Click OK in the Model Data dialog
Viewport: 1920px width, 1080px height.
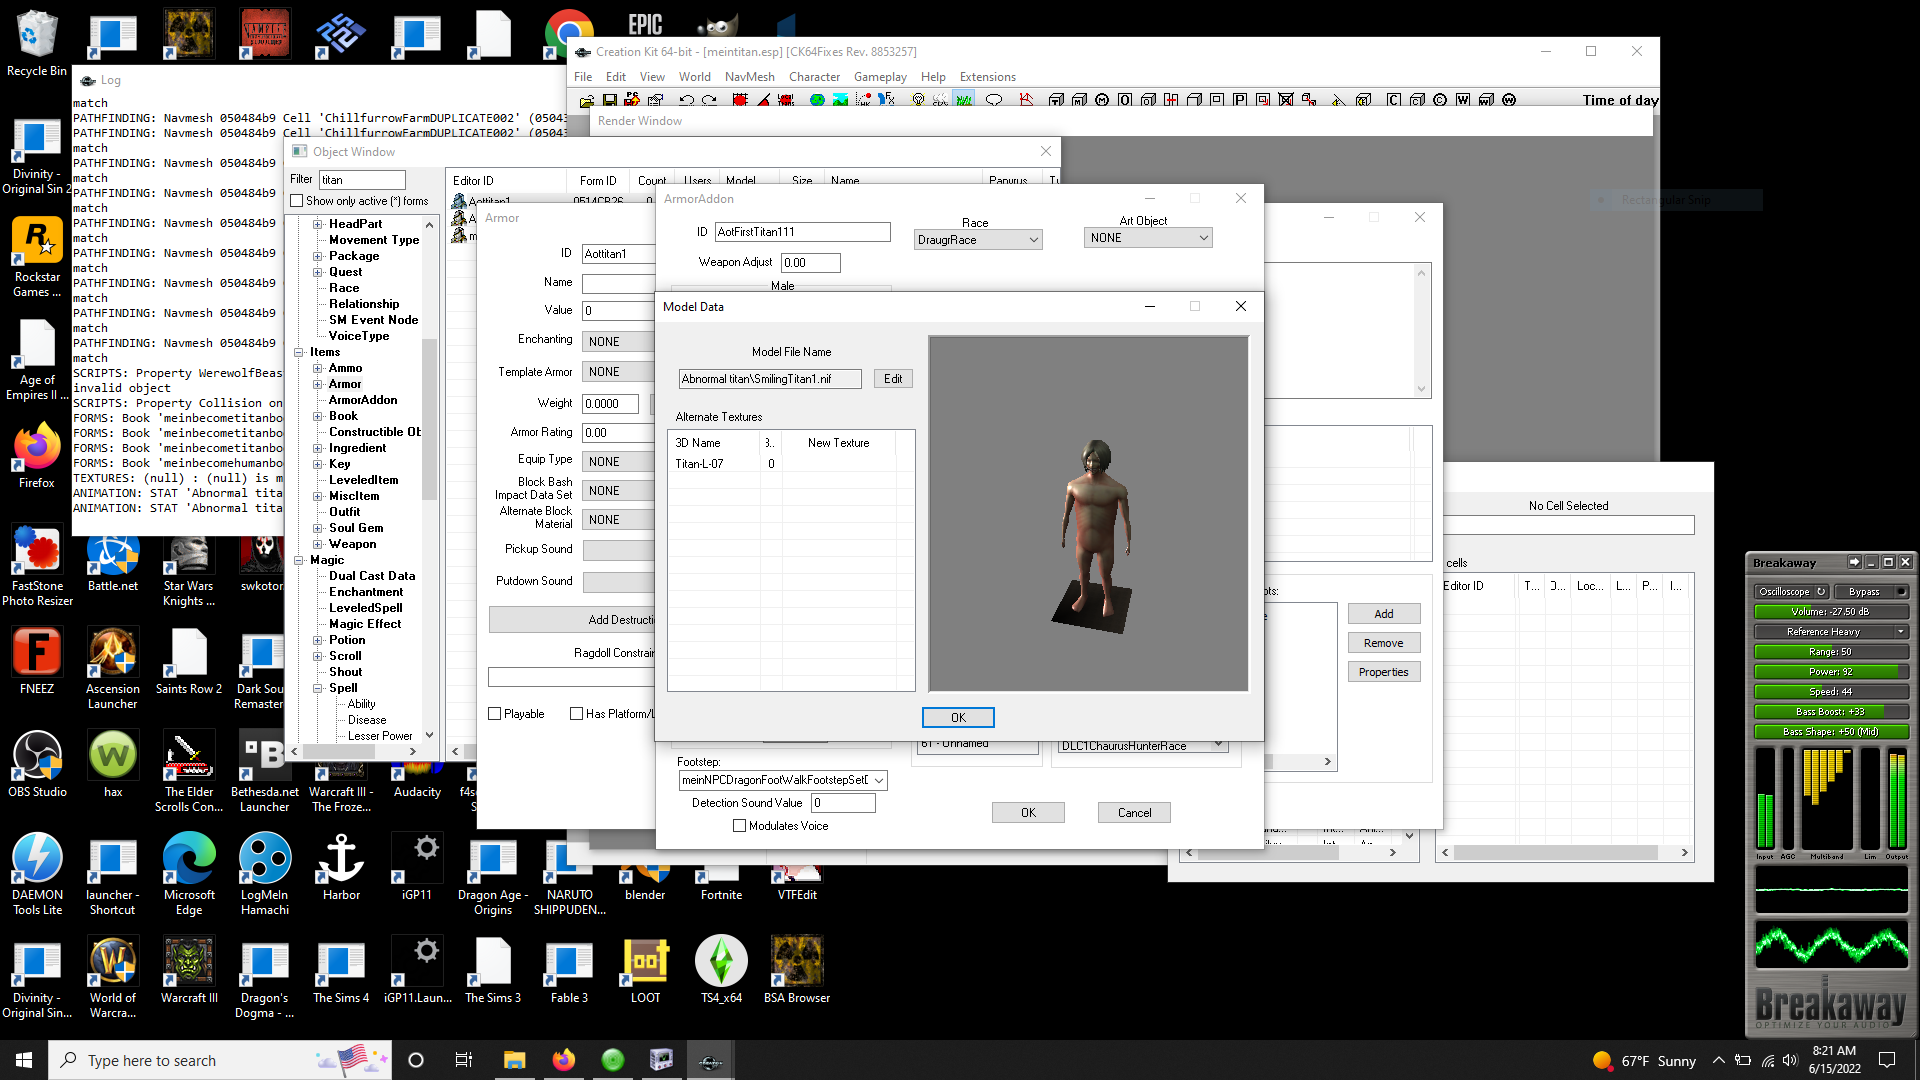[x=958, y=718]
